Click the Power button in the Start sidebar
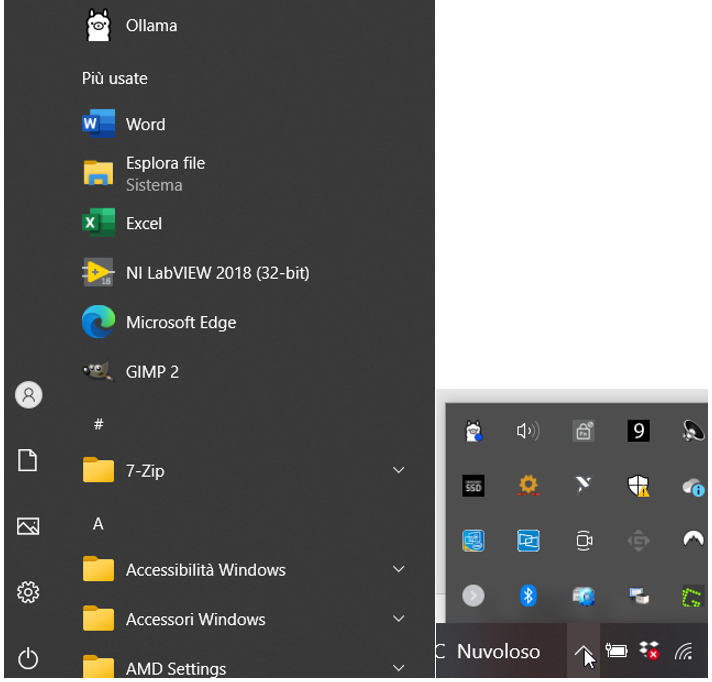Image resolution: width=712 pixels, height=682 pixels. coord(28,658)
